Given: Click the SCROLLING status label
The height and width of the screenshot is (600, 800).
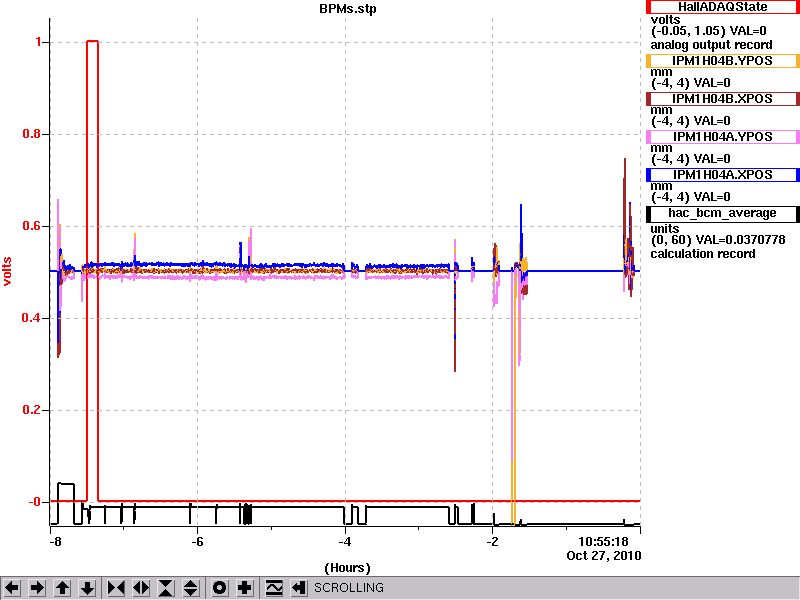Looking at the screenshot, I should [x=348, y=588].
